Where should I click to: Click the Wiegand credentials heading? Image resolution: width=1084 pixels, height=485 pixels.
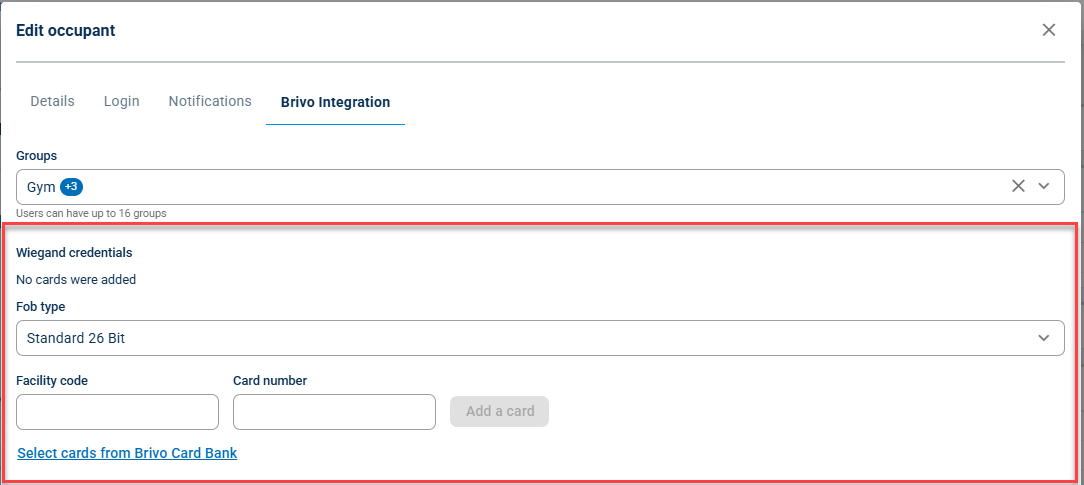coord(74,252)
